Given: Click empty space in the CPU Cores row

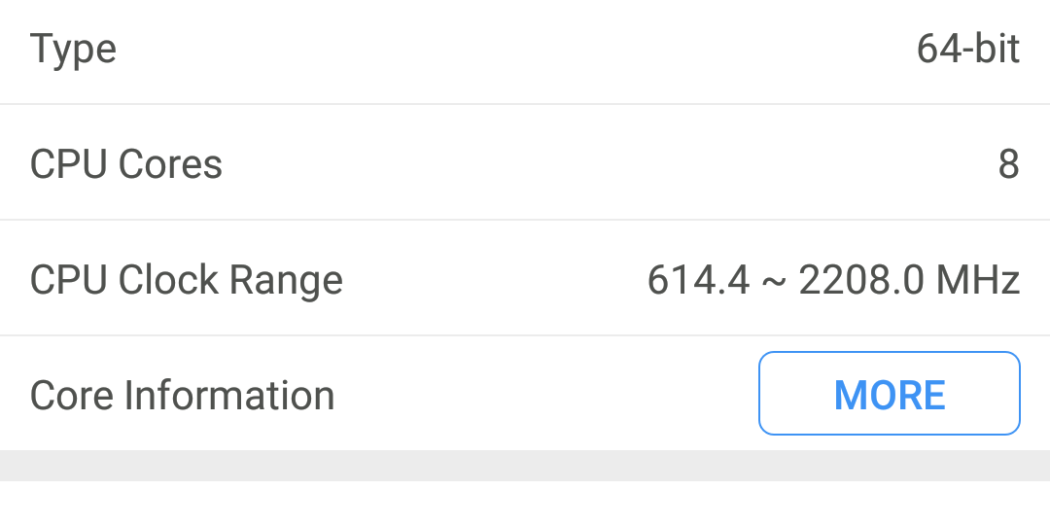Looking at the screenshot, I should click(x=600, y=164).
